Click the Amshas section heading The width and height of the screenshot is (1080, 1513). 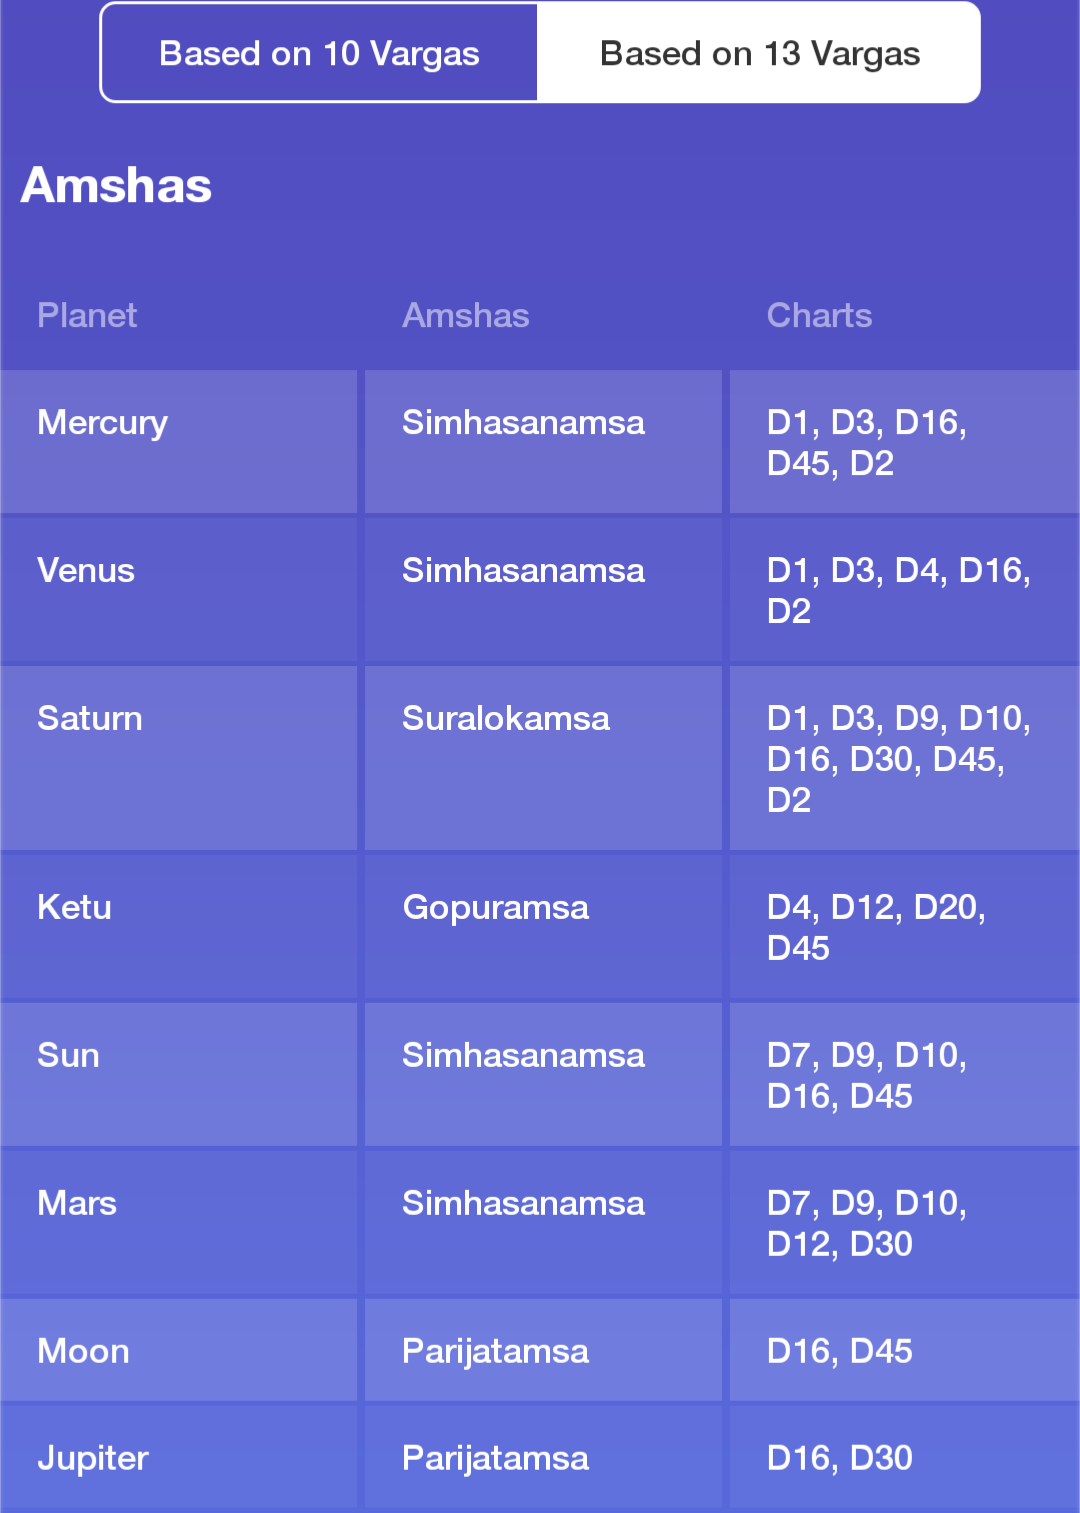point(116,185)
